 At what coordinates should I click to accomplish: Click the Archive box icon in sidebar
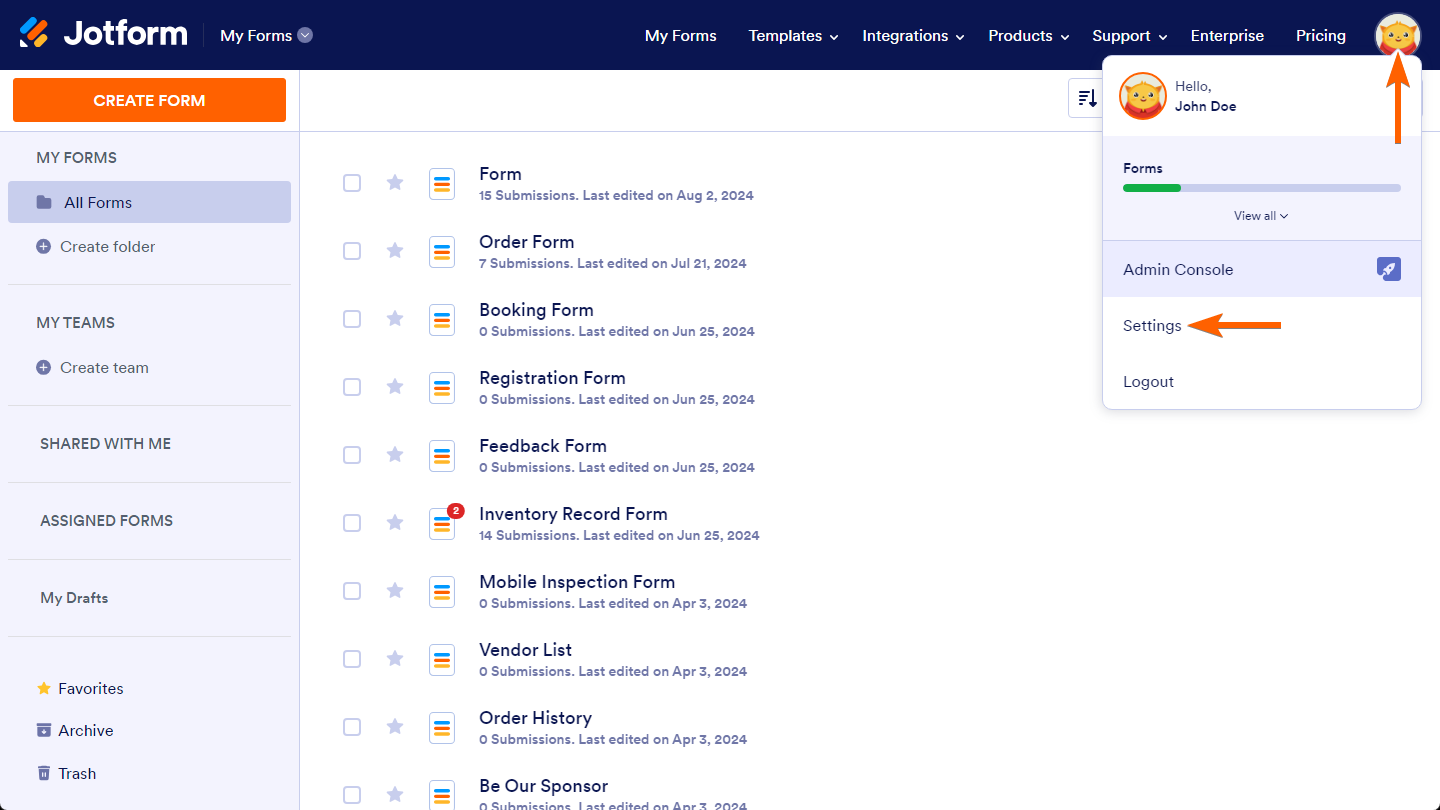pyautogui.click(x=43, y=730)
